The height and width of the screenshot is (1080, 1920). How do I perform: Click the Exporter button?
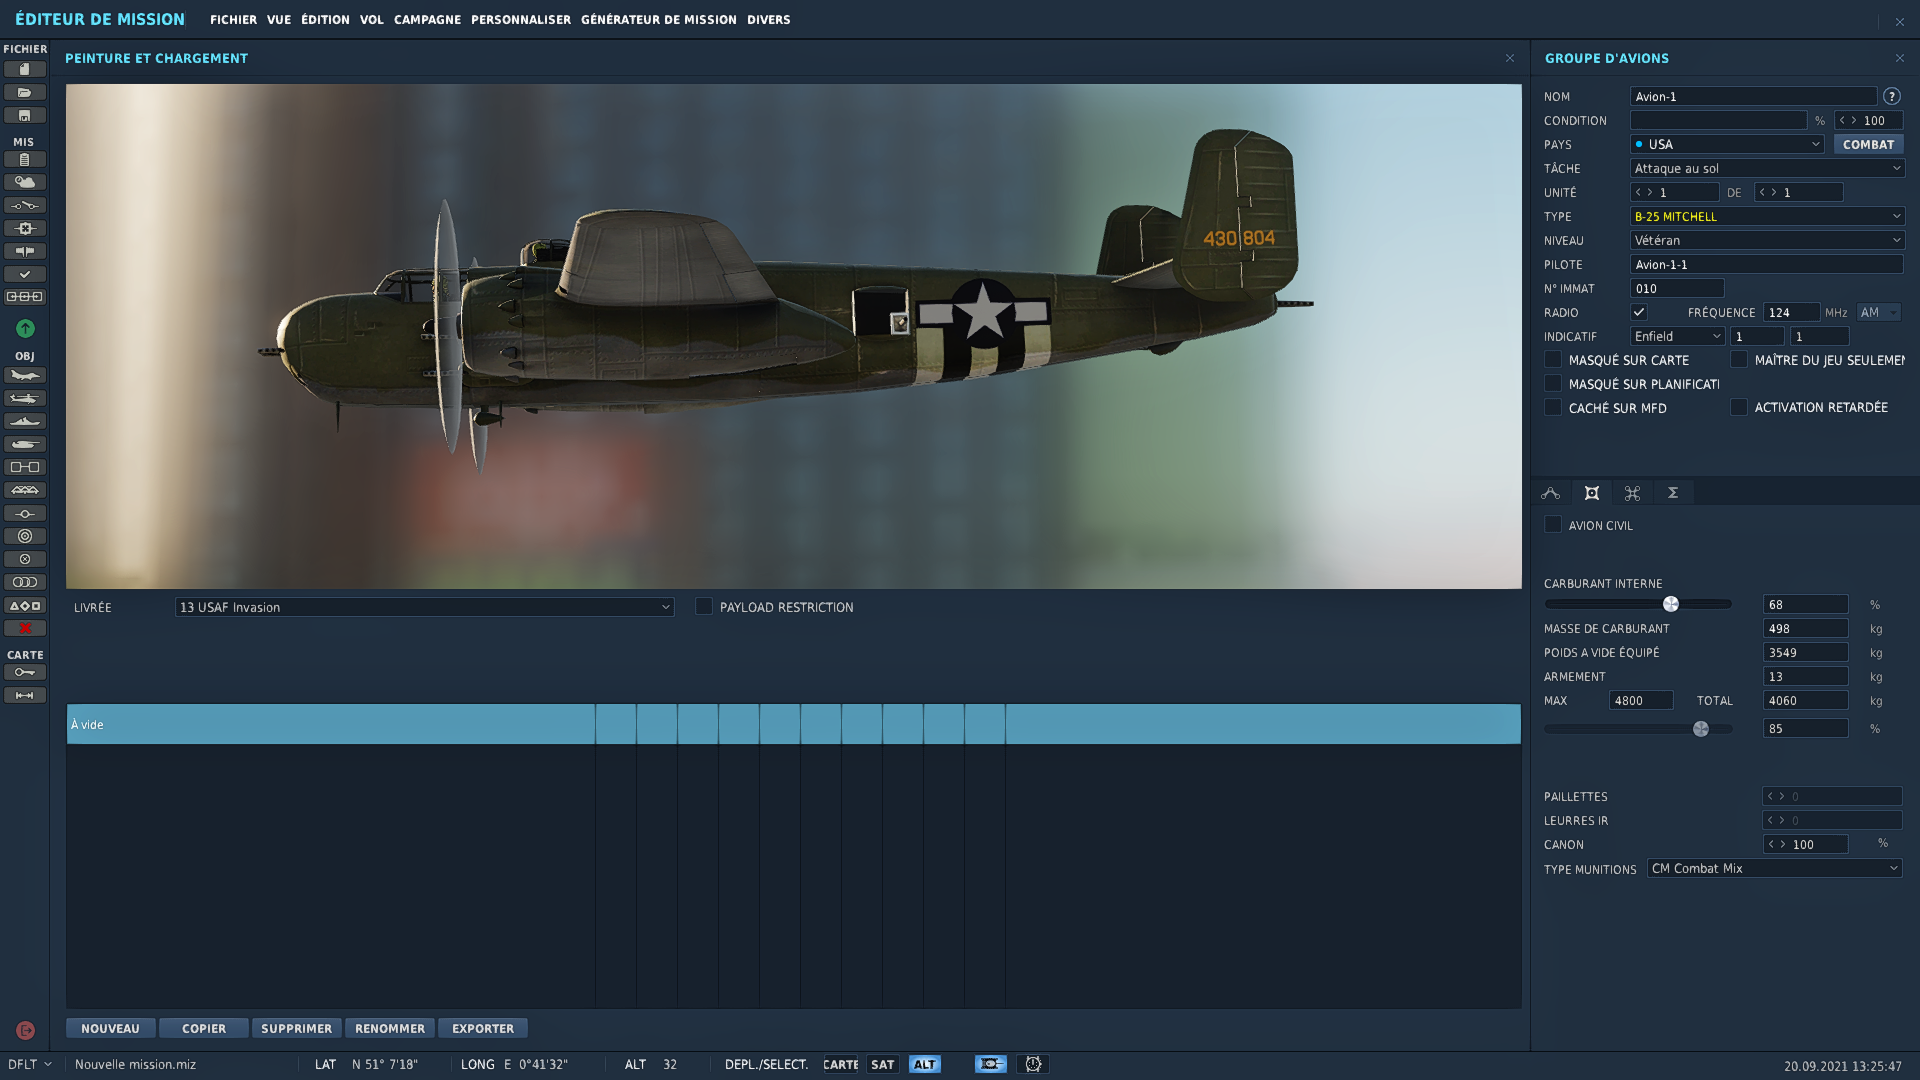click(483, 1028)
